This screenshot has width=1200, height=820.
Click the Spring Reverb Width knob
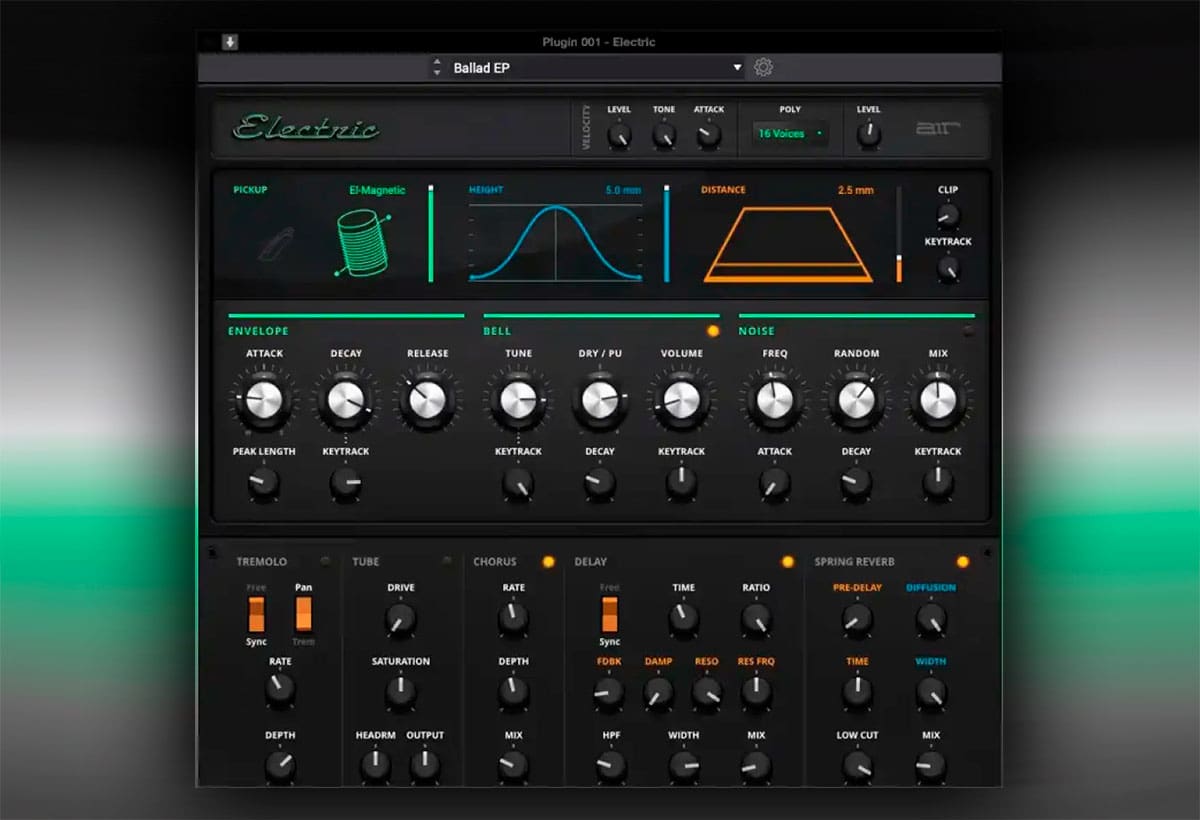(931, 693)
